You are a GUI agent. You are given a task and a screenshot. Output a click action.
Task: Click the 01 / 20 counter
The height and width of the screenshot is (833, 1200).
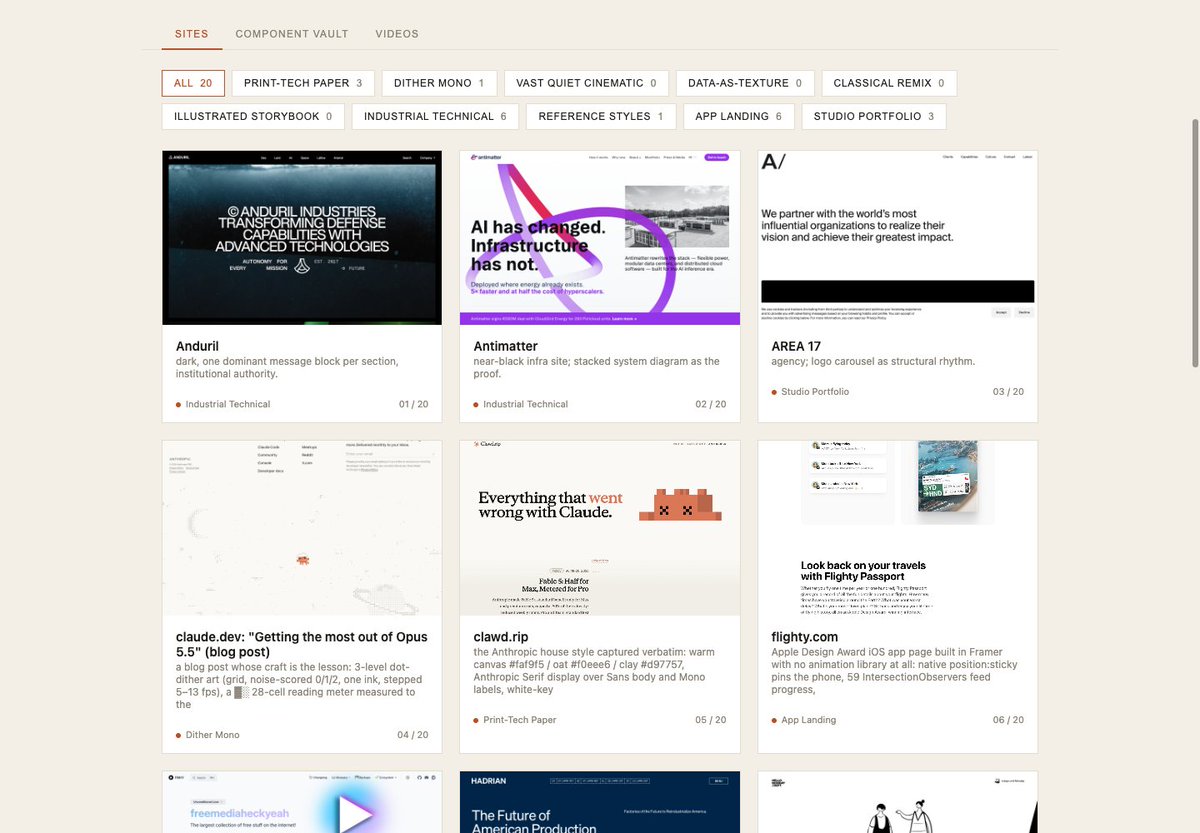(413, 404)
